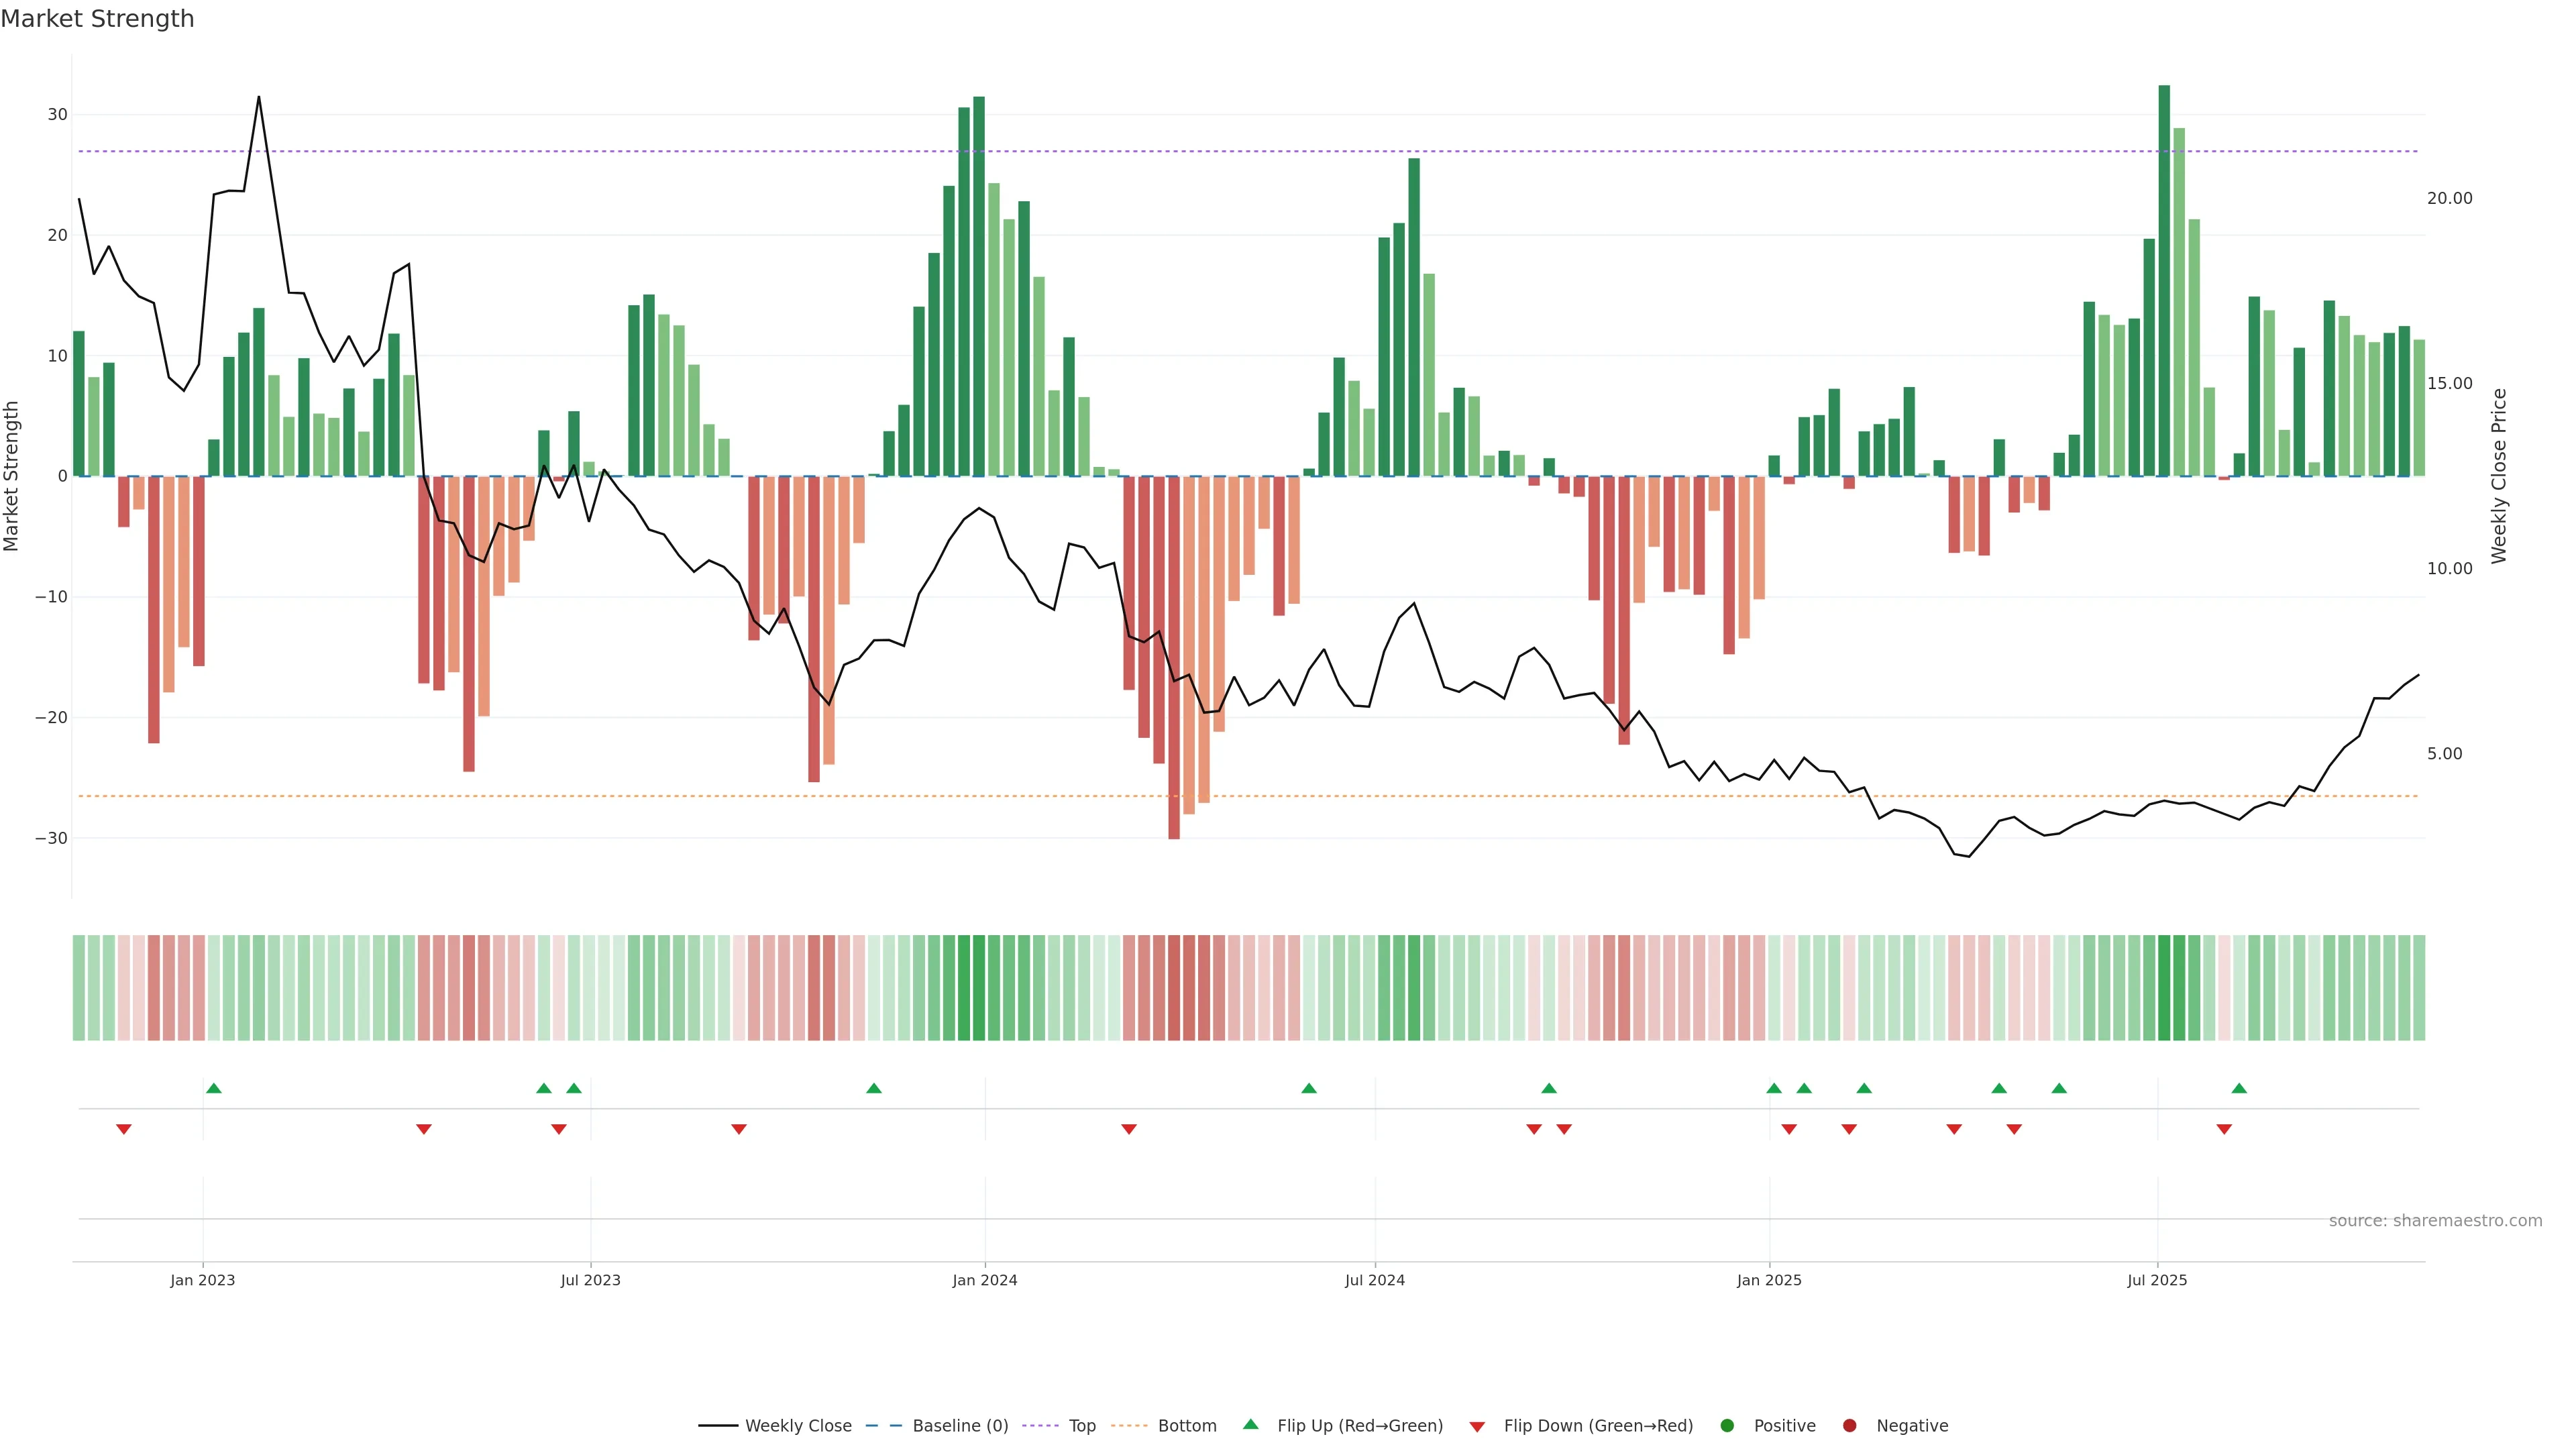Select the first green flip-up triangle marker
The height and width of the screenshot is (1449, 2576).
tap(213, 1088)
